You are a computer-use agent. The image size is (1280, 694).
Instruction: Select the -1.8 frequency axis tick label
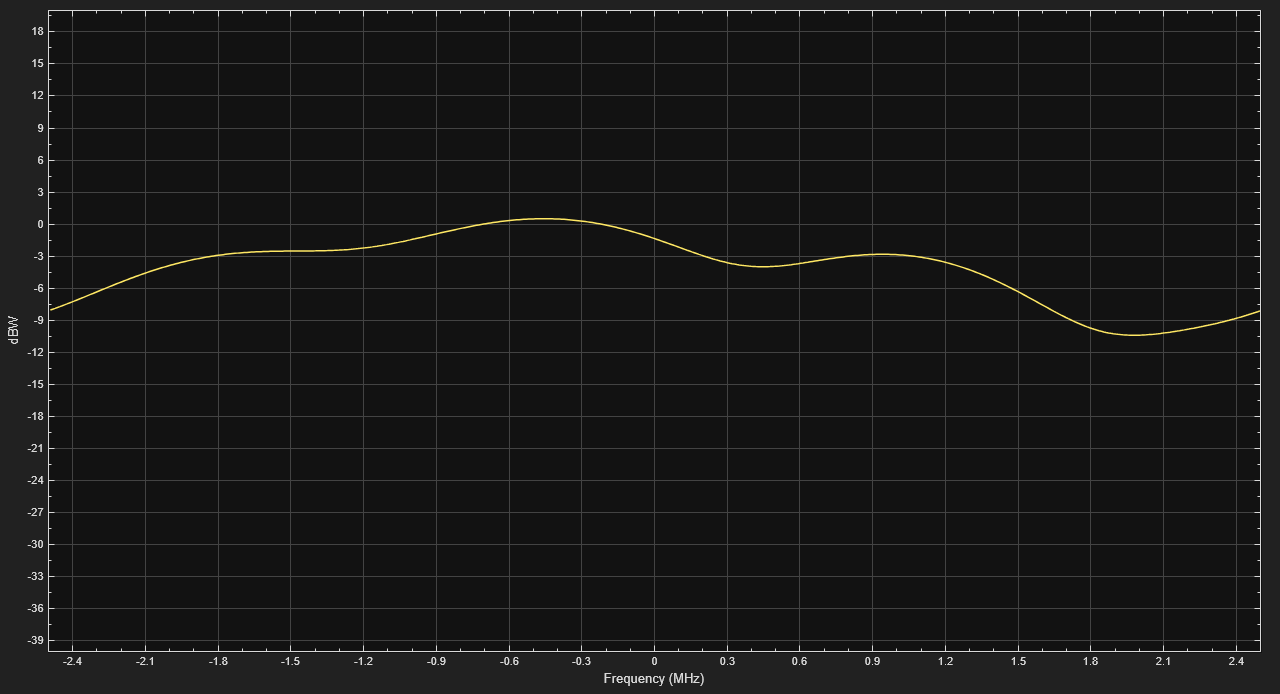point(217,661)
